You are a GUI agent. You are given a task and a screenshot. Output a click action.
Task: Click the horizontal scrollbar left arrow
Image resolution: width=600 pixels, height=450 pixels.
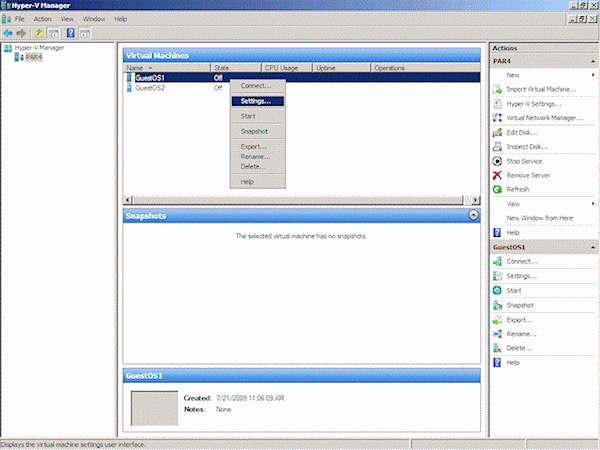tap(128, 200)
